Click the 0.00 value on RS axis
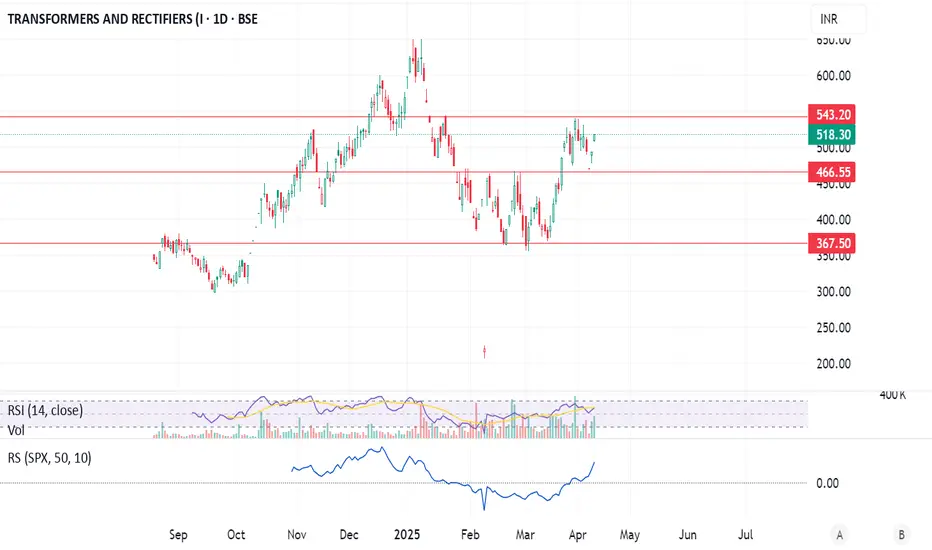Image resolution: width=932 pixels, height=550 pixels. click(827, 483)
